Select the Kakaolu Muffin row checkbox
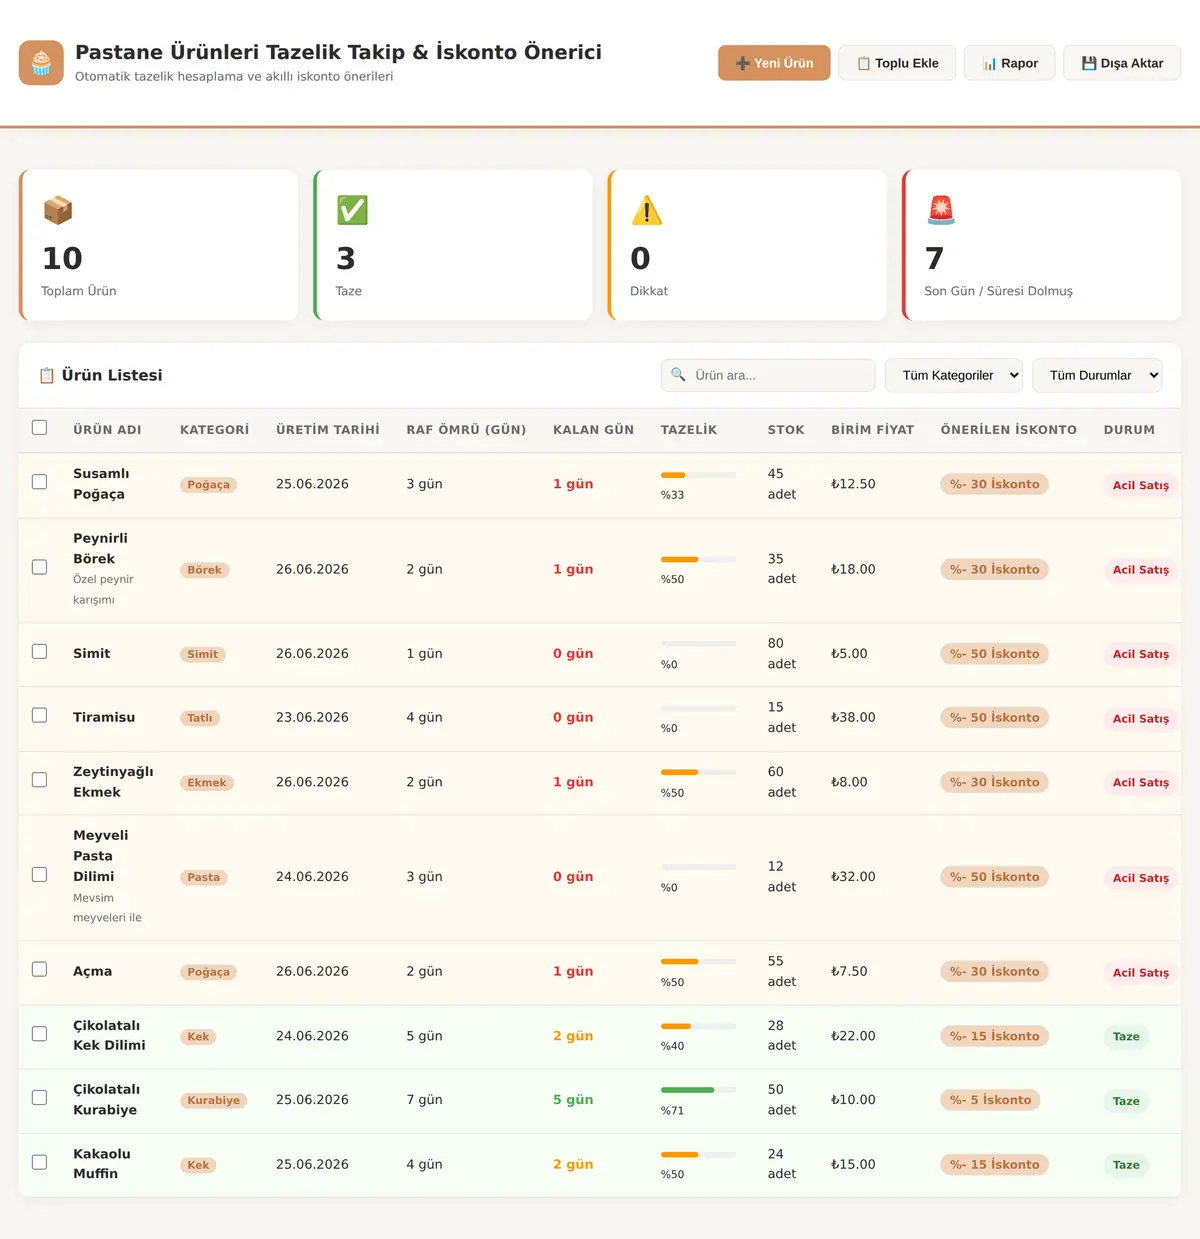Screen dimensions: 1200x1239 (x=39, y=1163)
